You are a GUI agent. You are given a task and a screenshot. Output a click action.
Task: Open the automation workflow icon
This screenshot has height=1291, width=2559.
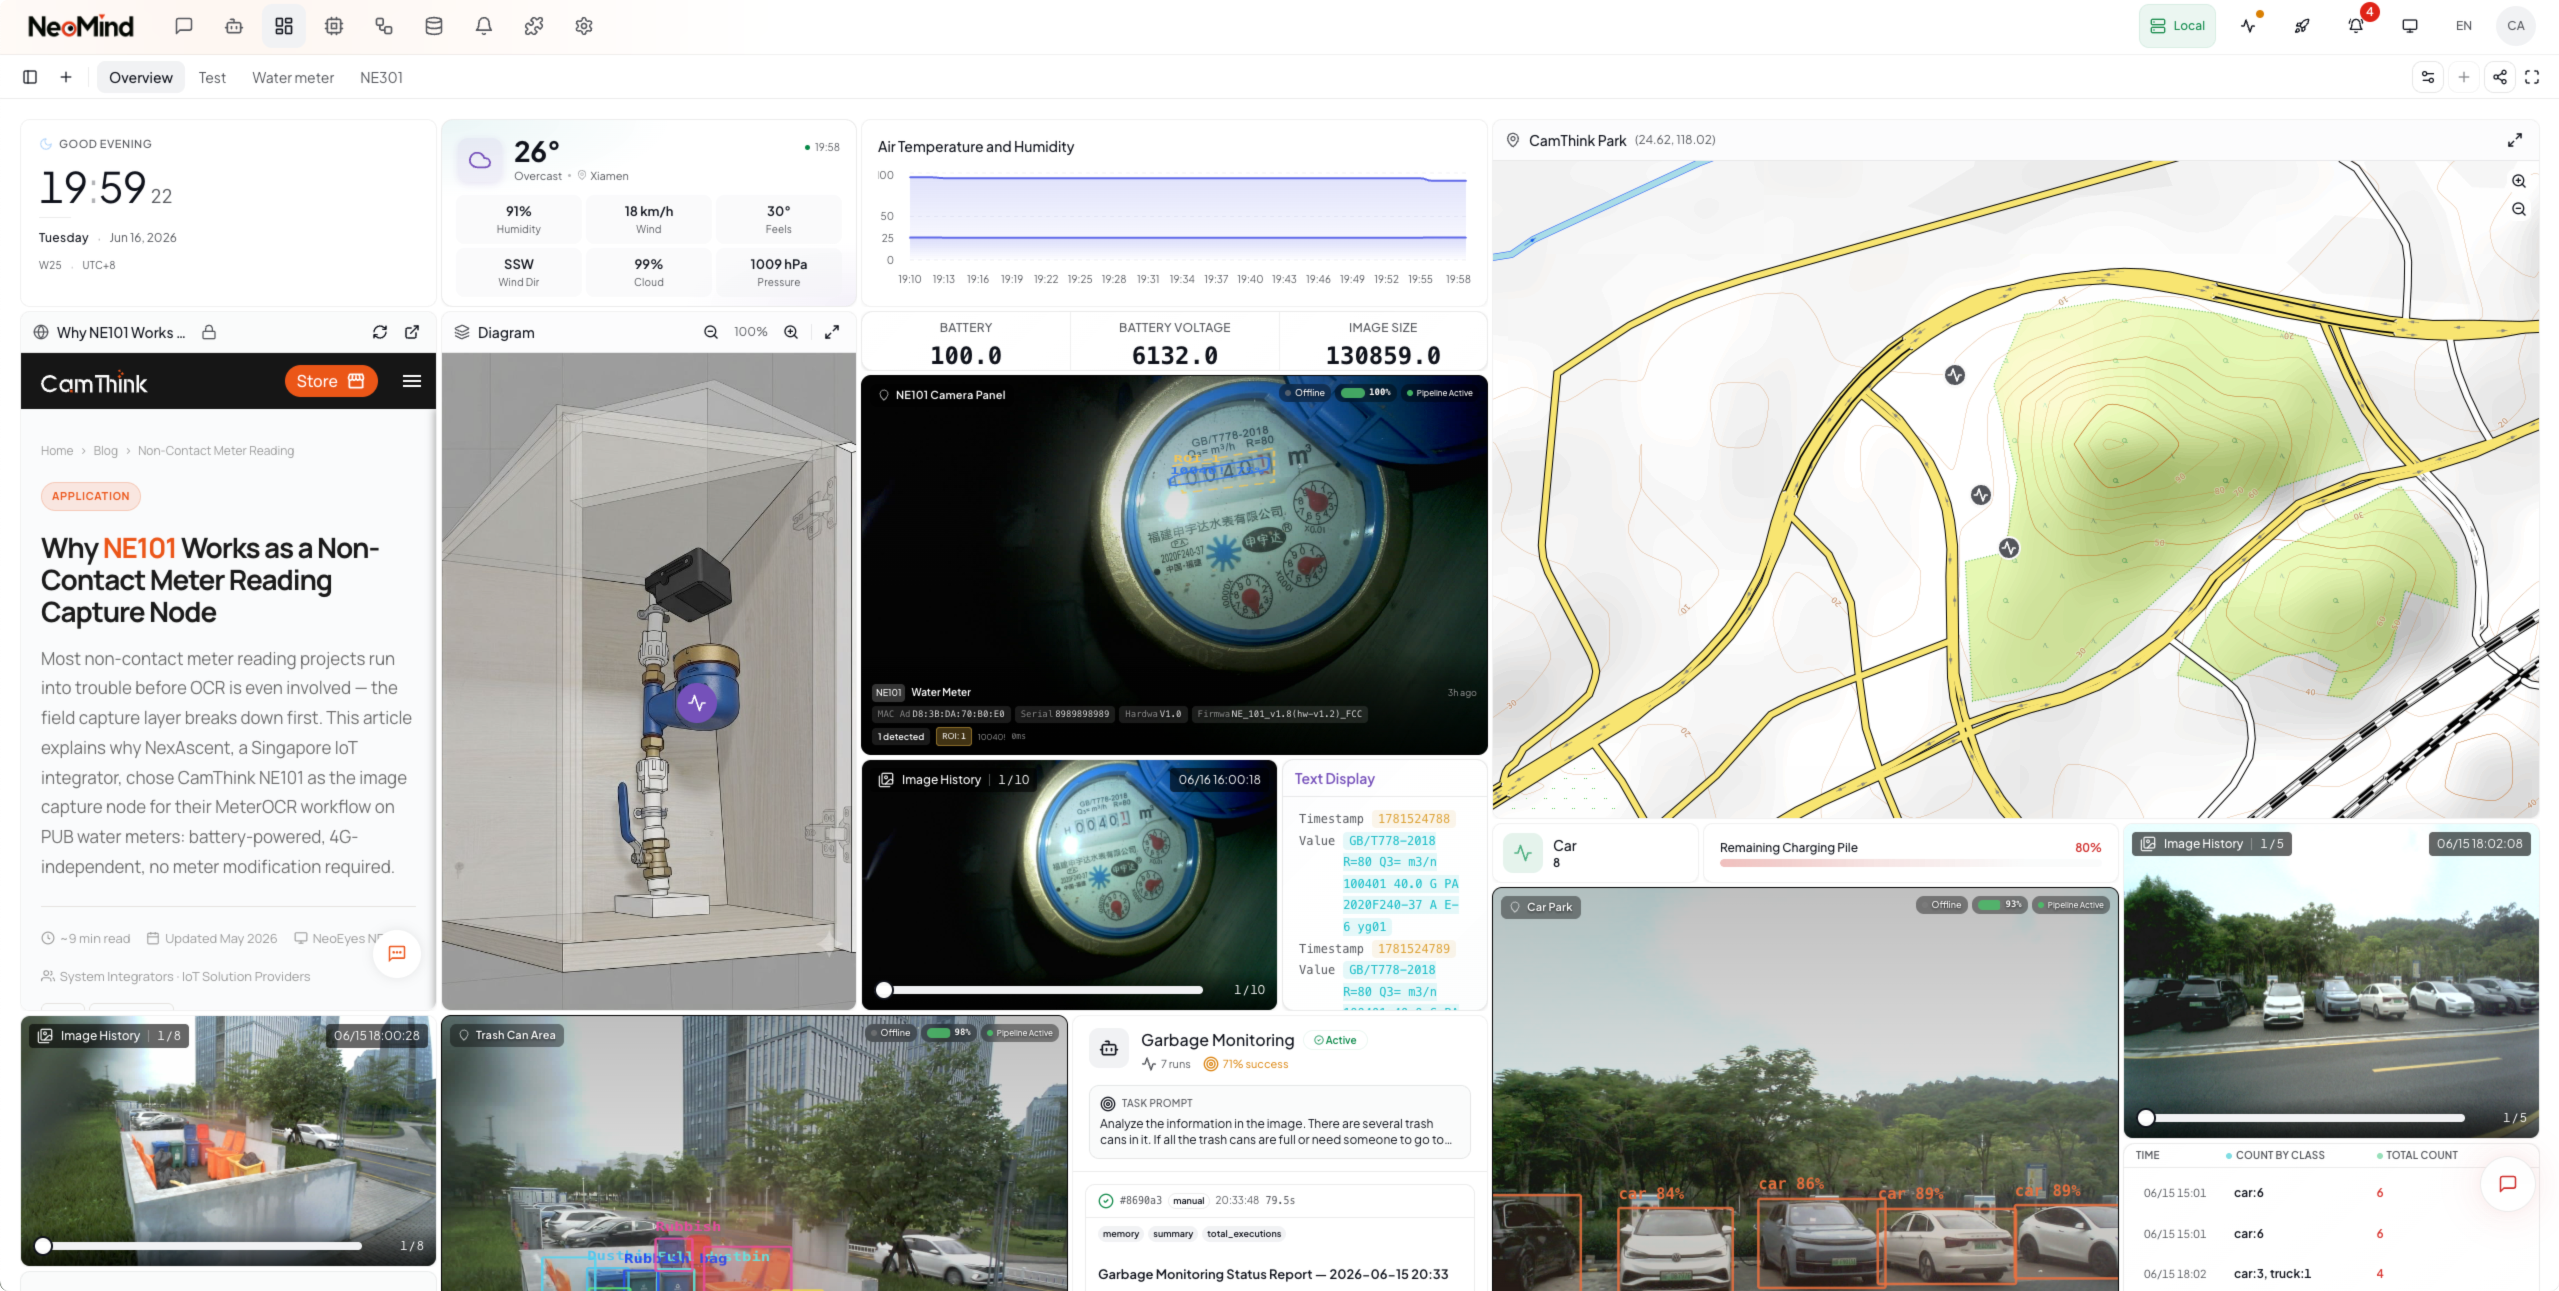(384, 26)
